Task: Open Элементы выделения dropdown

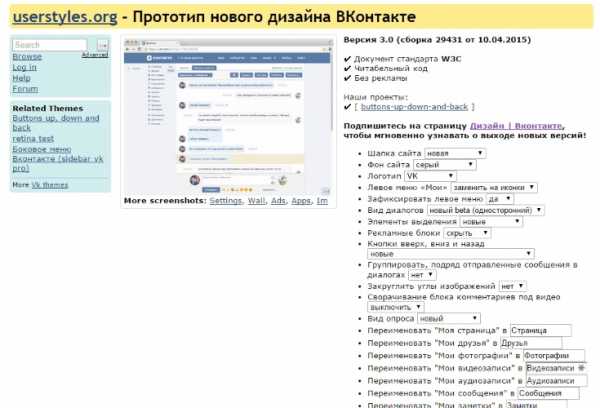Action: (x=491, y=222)
